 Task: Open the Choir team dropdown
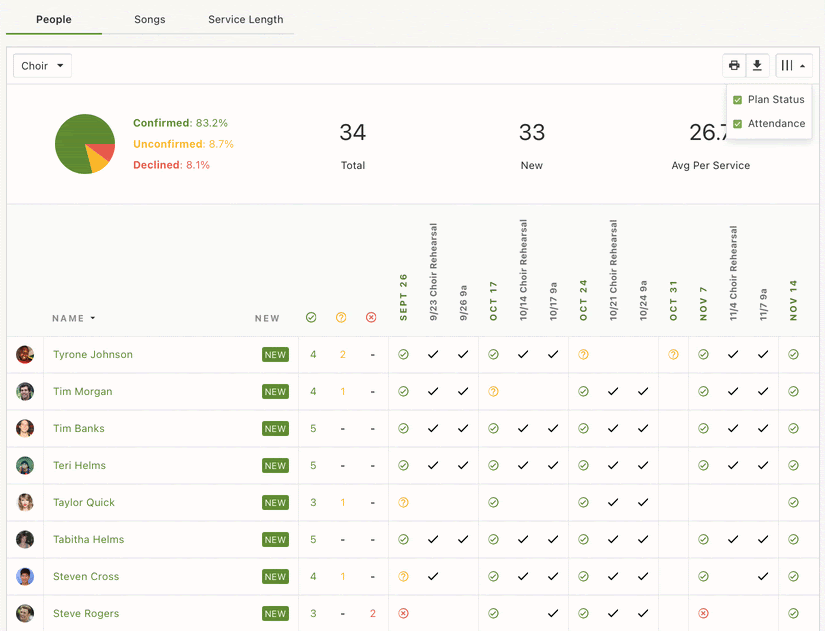43,66
